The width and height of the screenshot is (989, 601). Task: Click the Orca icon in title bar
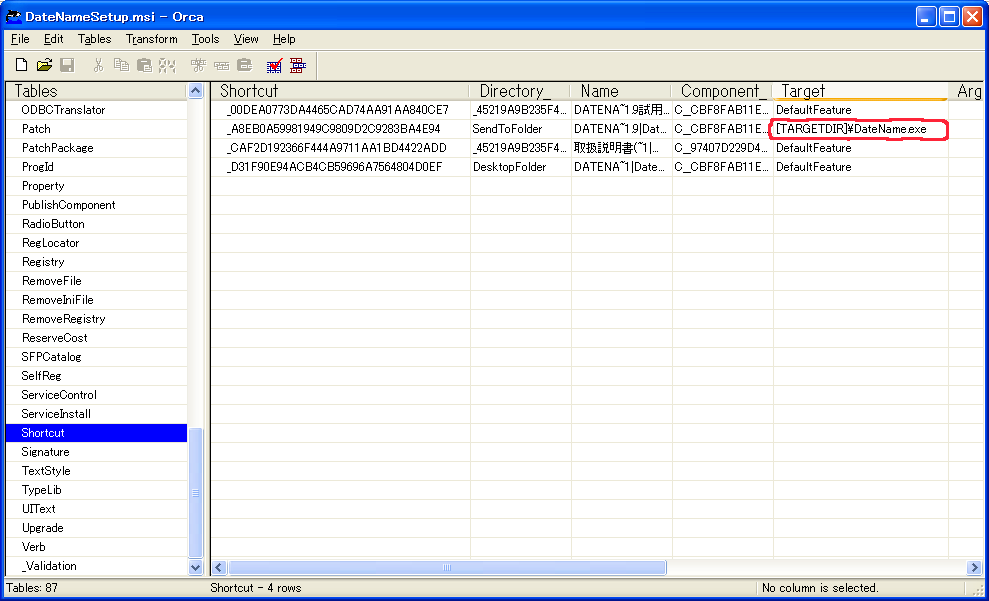click(15, 16)
